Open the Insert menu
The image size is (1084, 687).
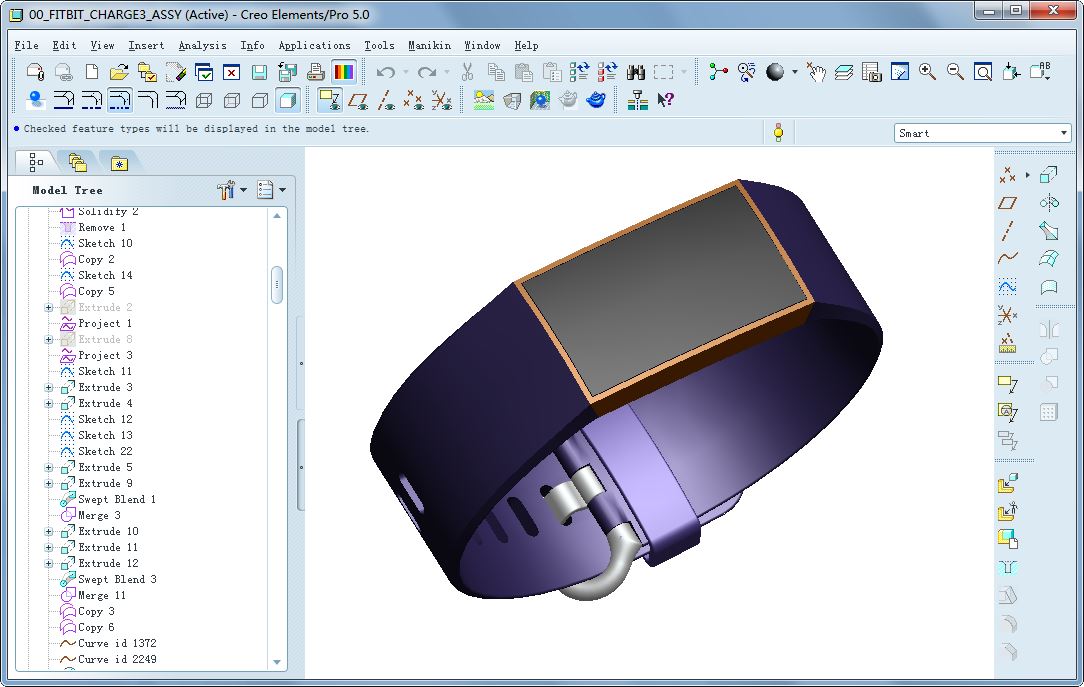(147, 46)
